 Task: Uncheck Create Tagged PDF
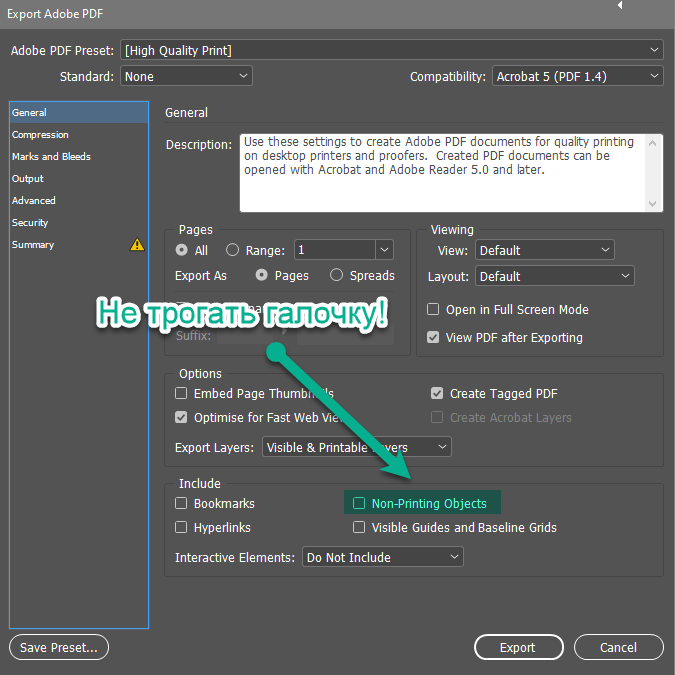(437, 393)
